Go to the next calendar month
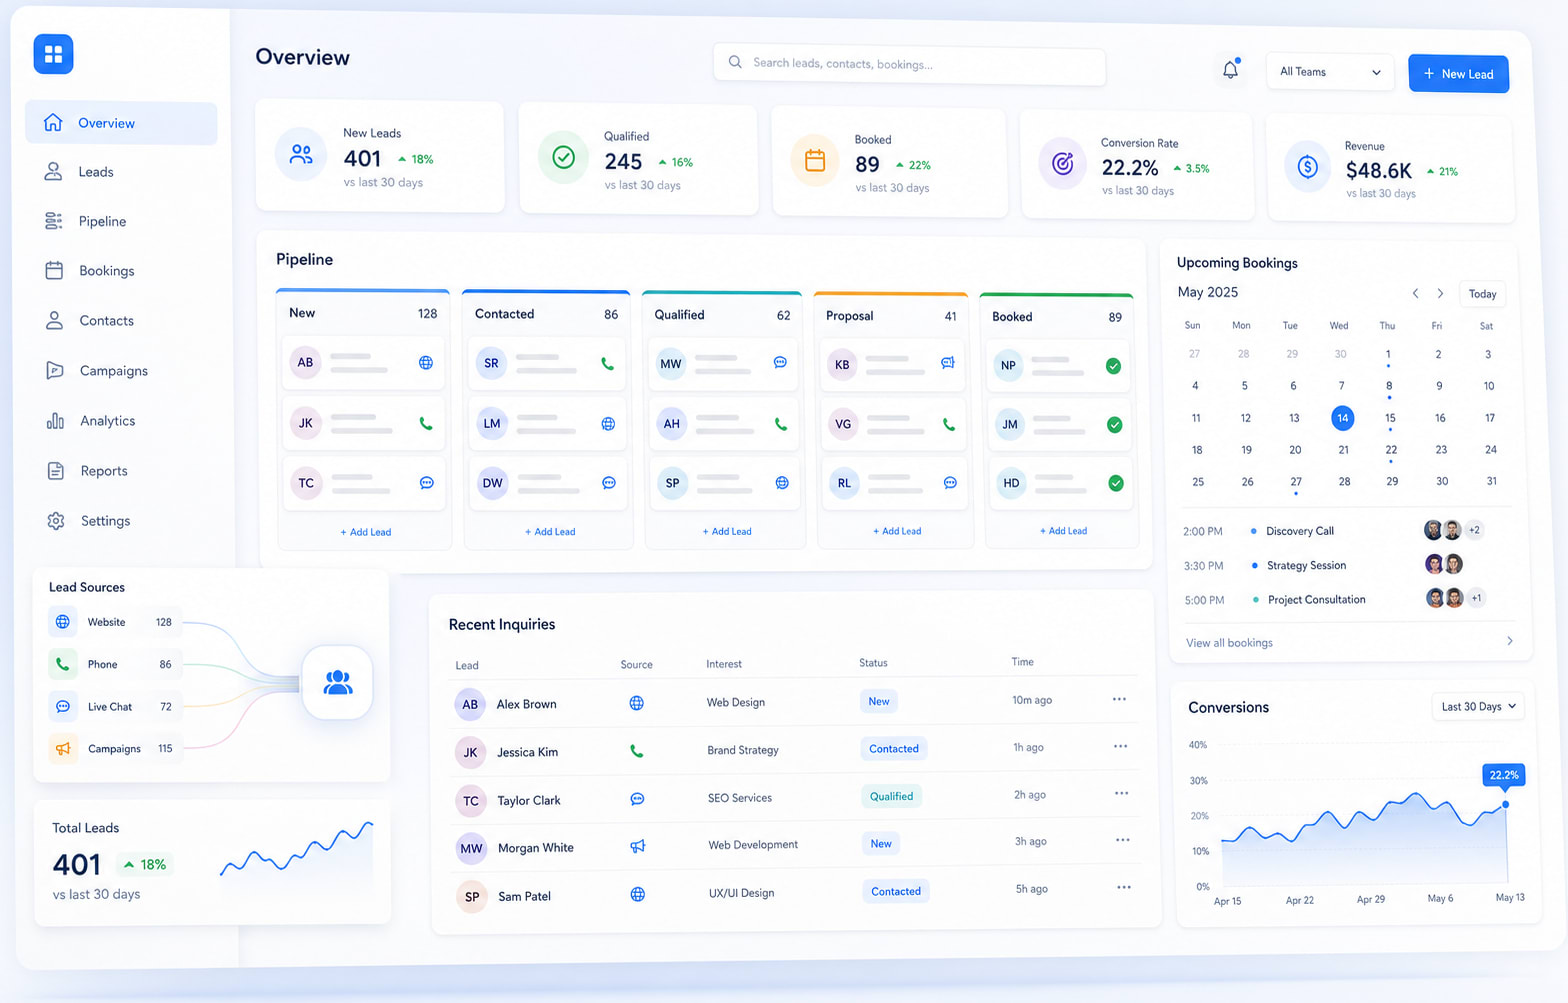Screen dimensions: 1568x1003 (x=1440, y=293)
